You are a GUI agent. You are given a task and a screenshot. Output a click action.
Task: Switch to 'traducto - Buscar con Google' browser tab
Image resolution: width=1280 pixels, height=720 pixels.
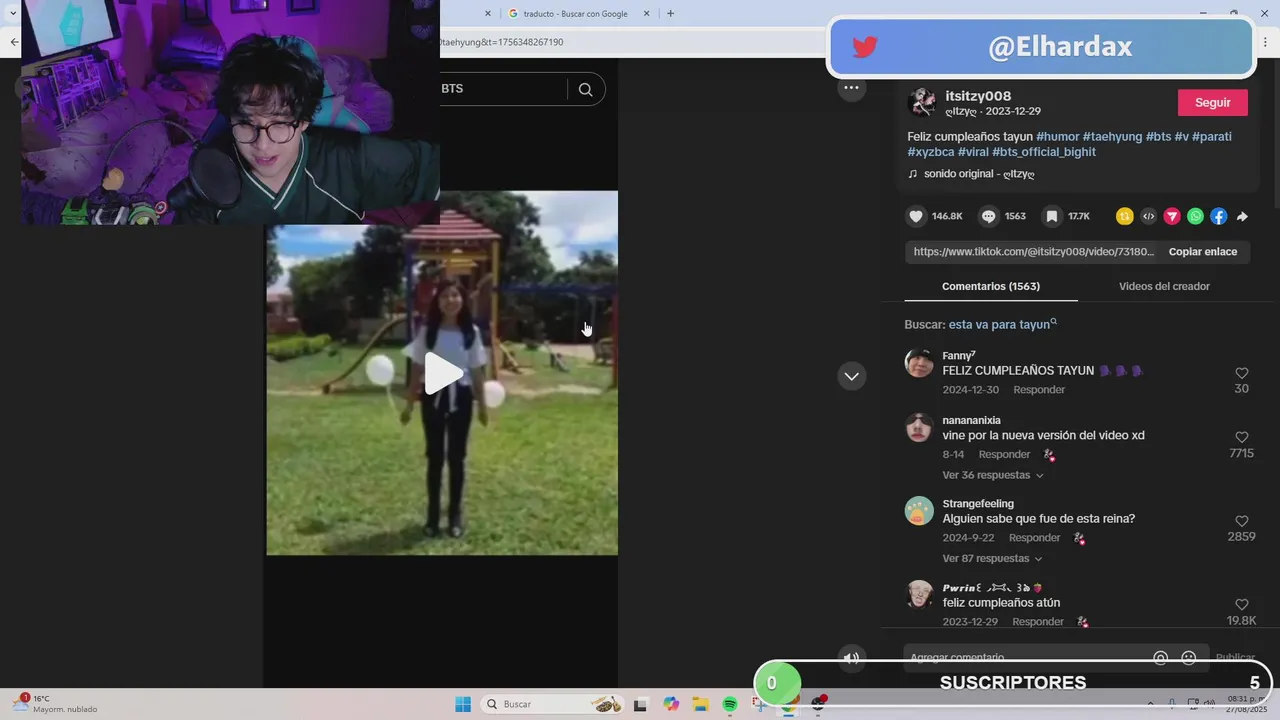(x=575, y=14)
